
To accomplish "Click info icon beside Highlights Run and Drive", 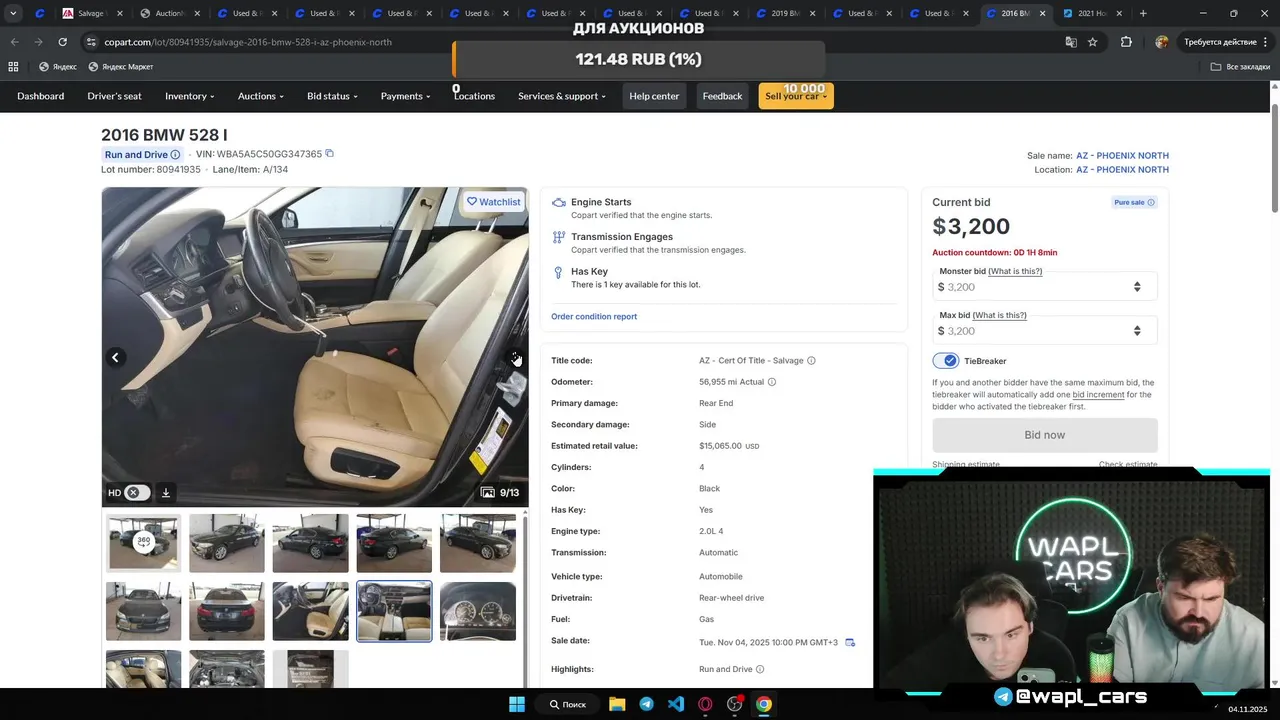I will [760, 670].
